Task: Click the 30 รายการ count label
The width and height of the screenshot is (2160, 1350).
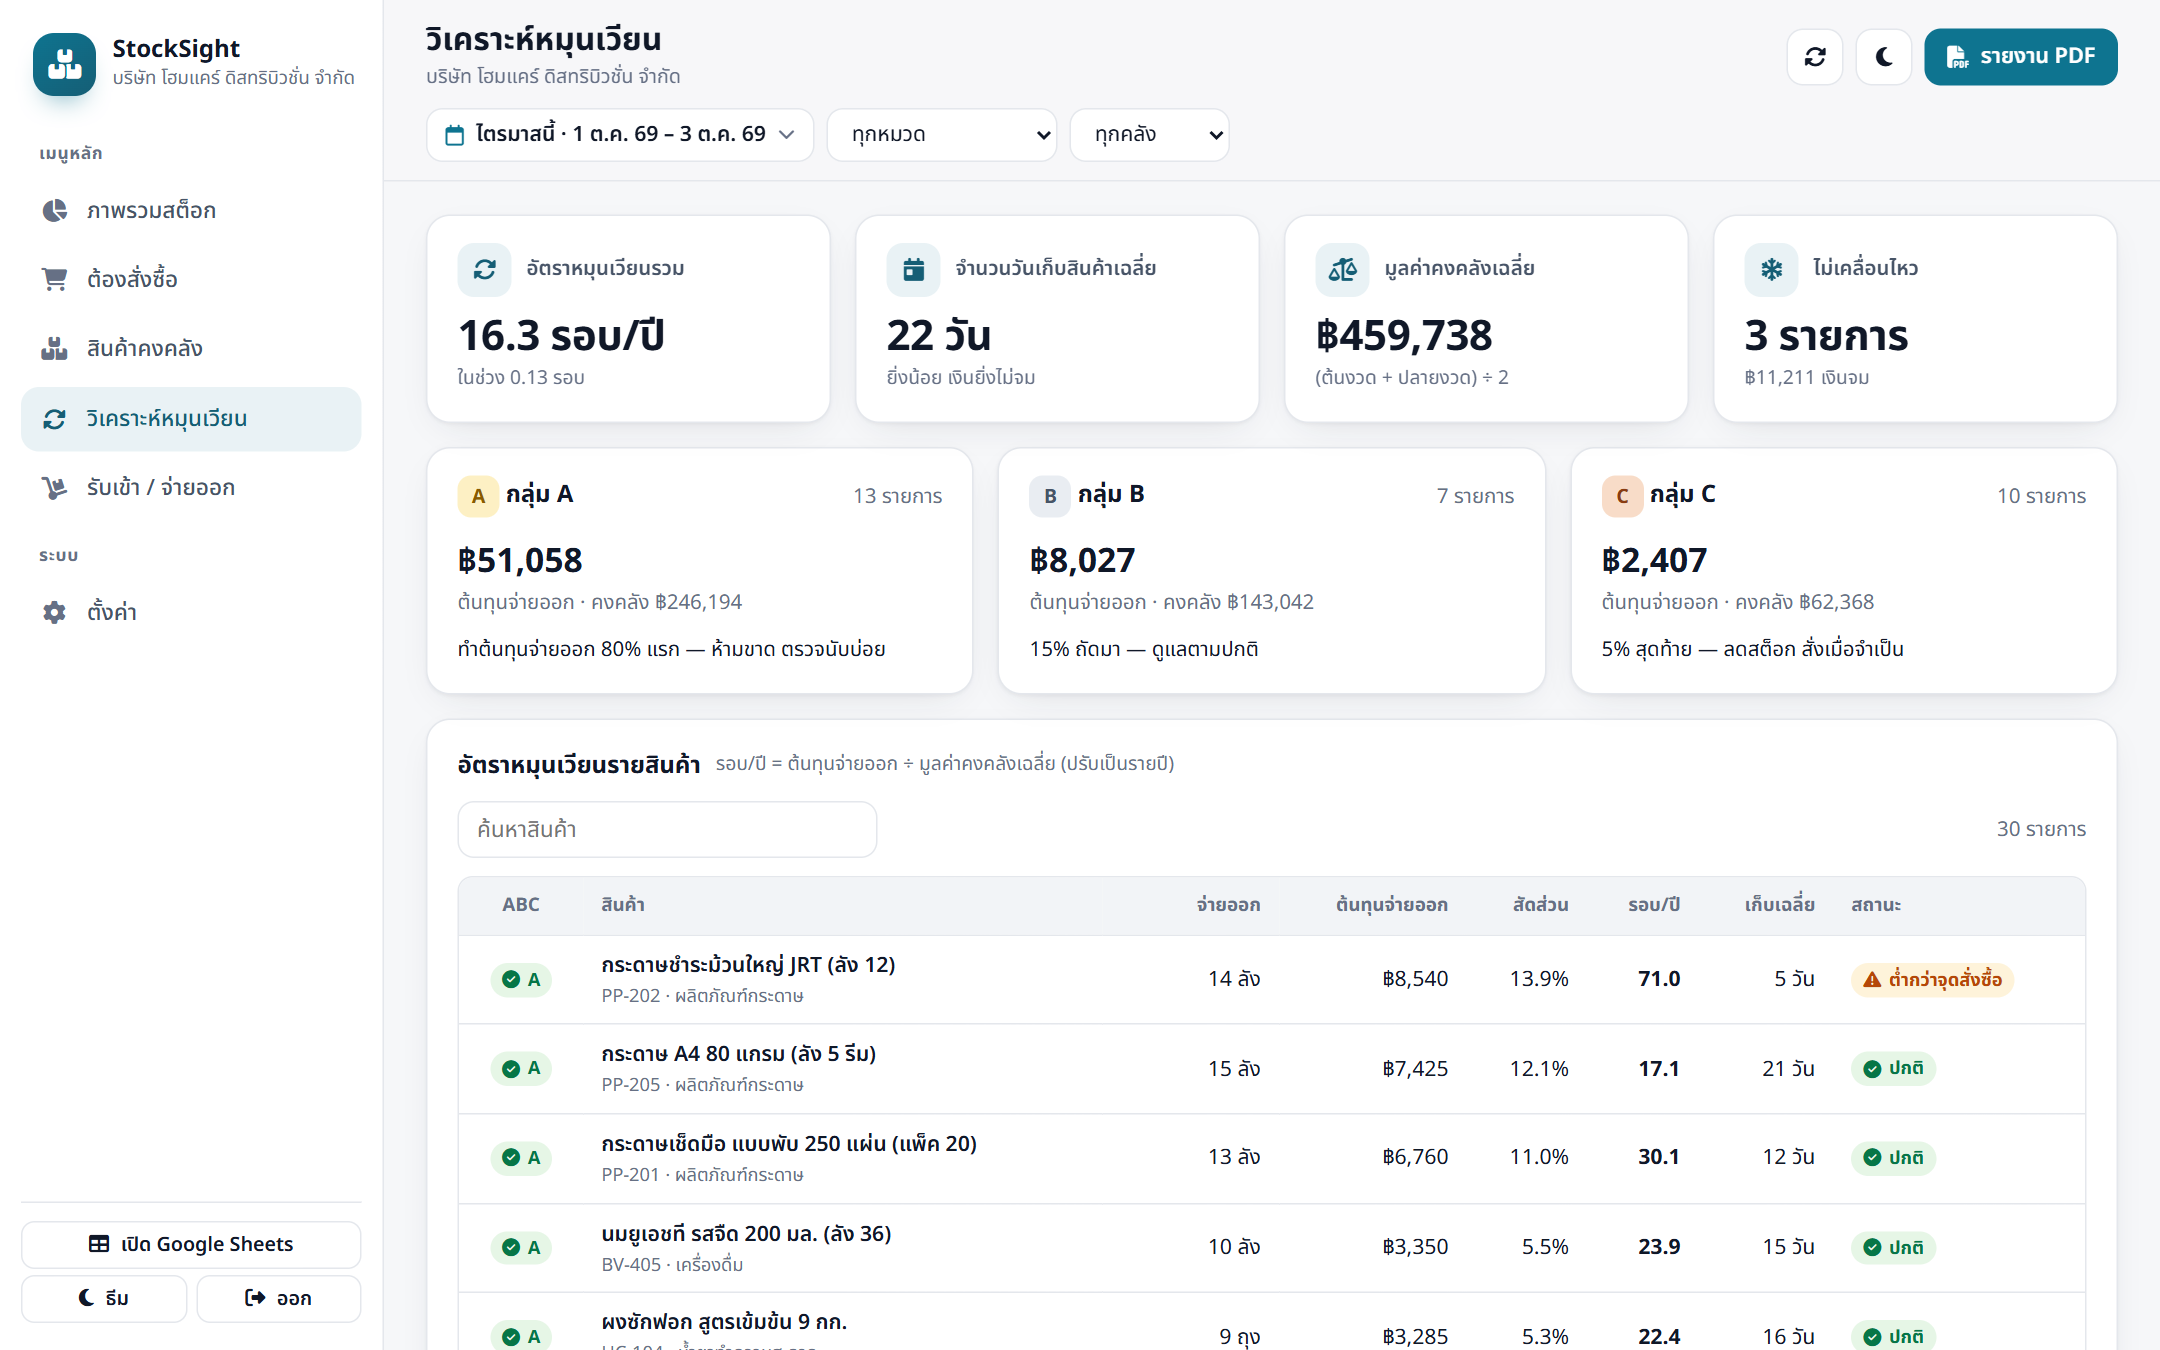Action: click(x=2041, y=829)
